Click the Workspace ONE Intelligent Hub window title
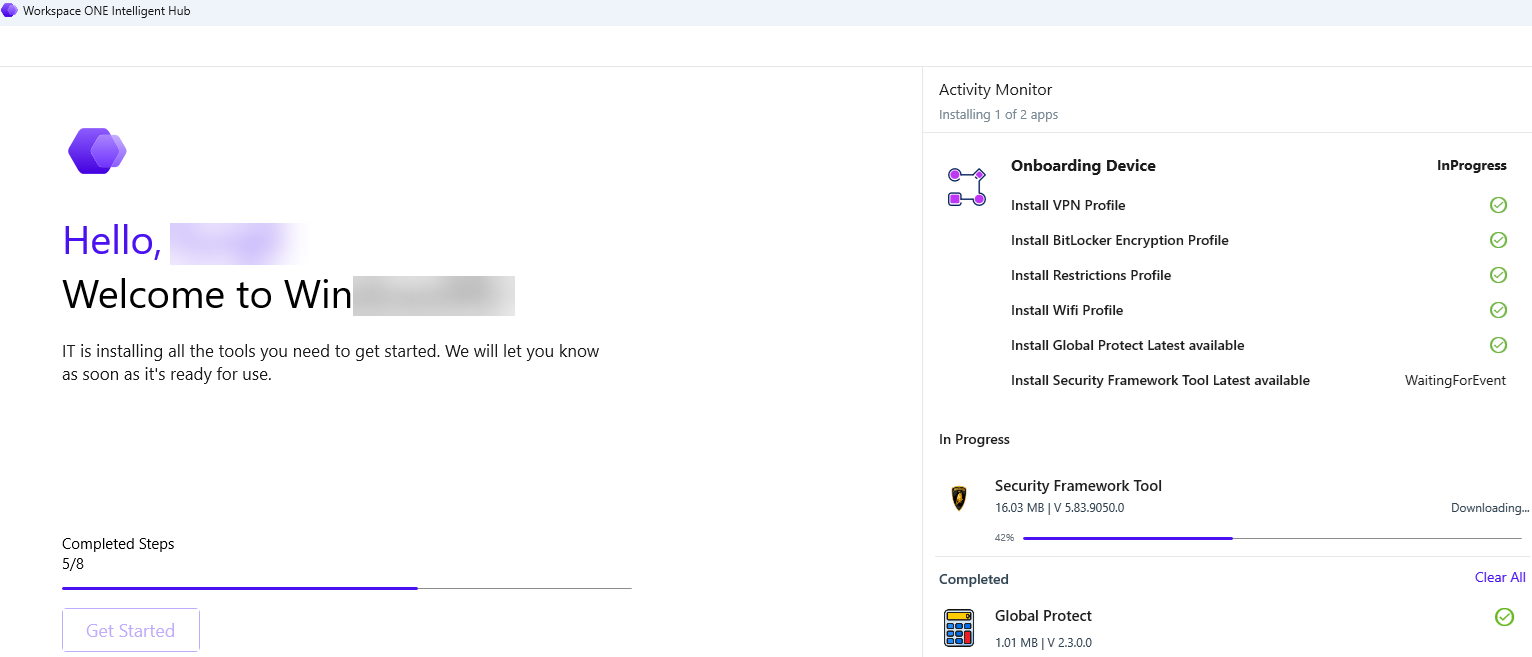This screenshot has width=1532, height=657. click(x=106, y=11)
